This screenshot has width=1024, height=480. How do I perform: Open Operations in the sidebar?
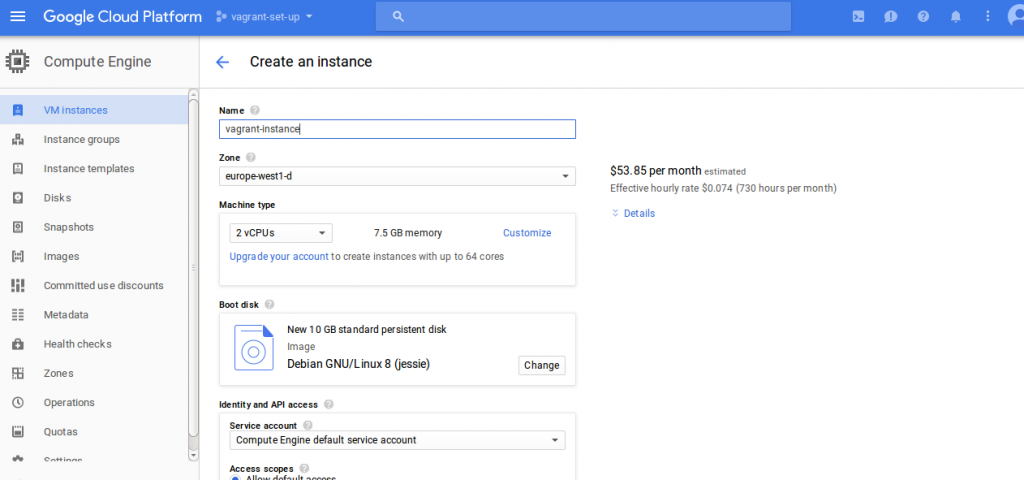[94, 402]
